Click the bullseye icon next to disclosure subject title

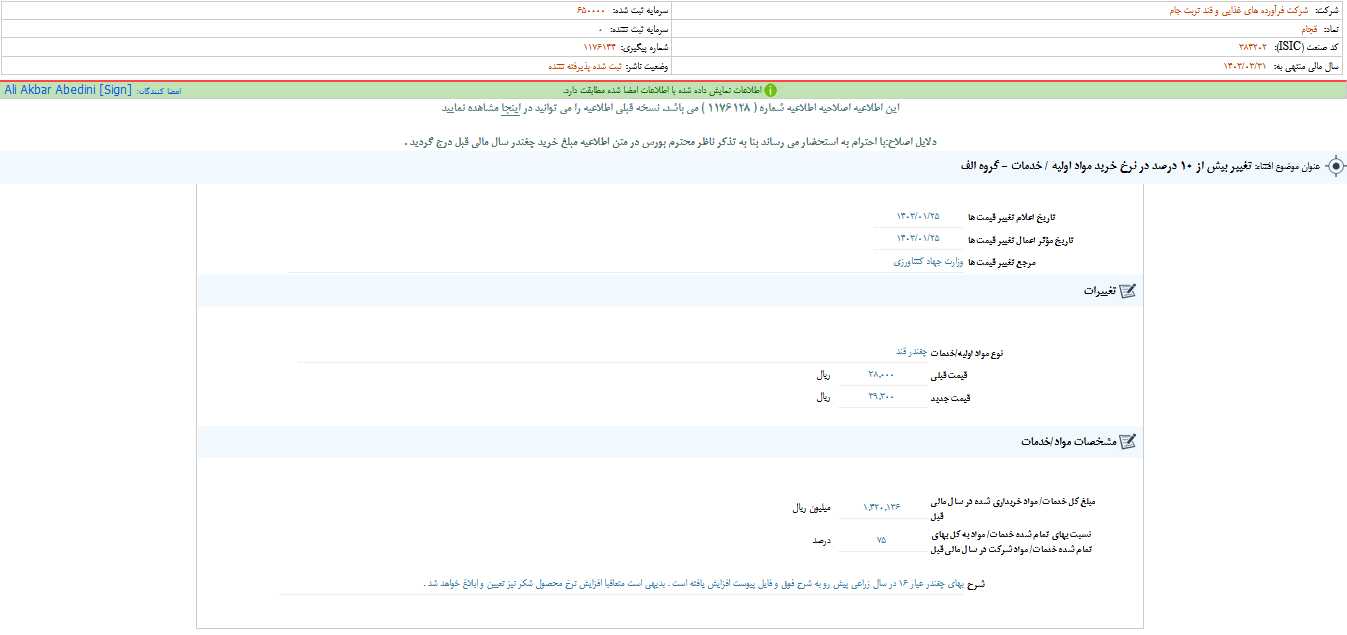tap(1335, 167)
